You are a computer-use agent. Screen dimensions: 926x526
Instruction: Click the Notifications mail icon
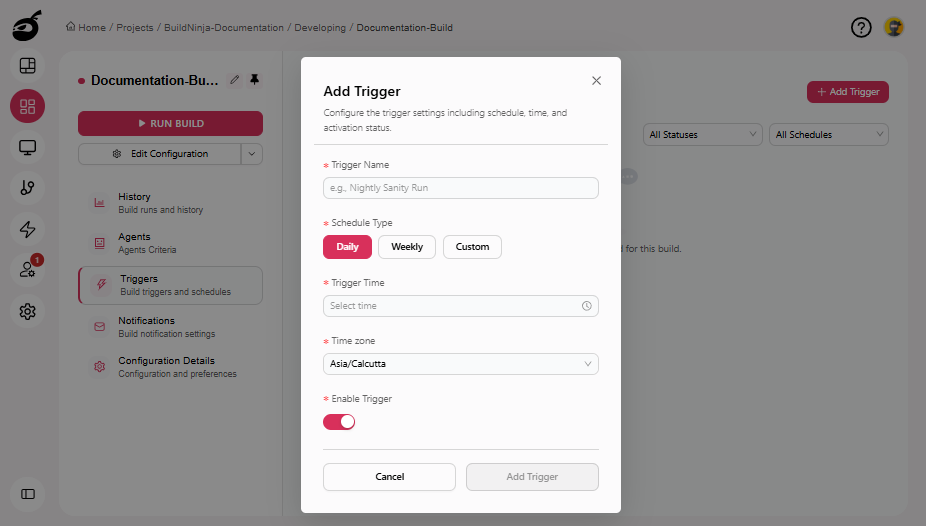(x=100, y=326)
